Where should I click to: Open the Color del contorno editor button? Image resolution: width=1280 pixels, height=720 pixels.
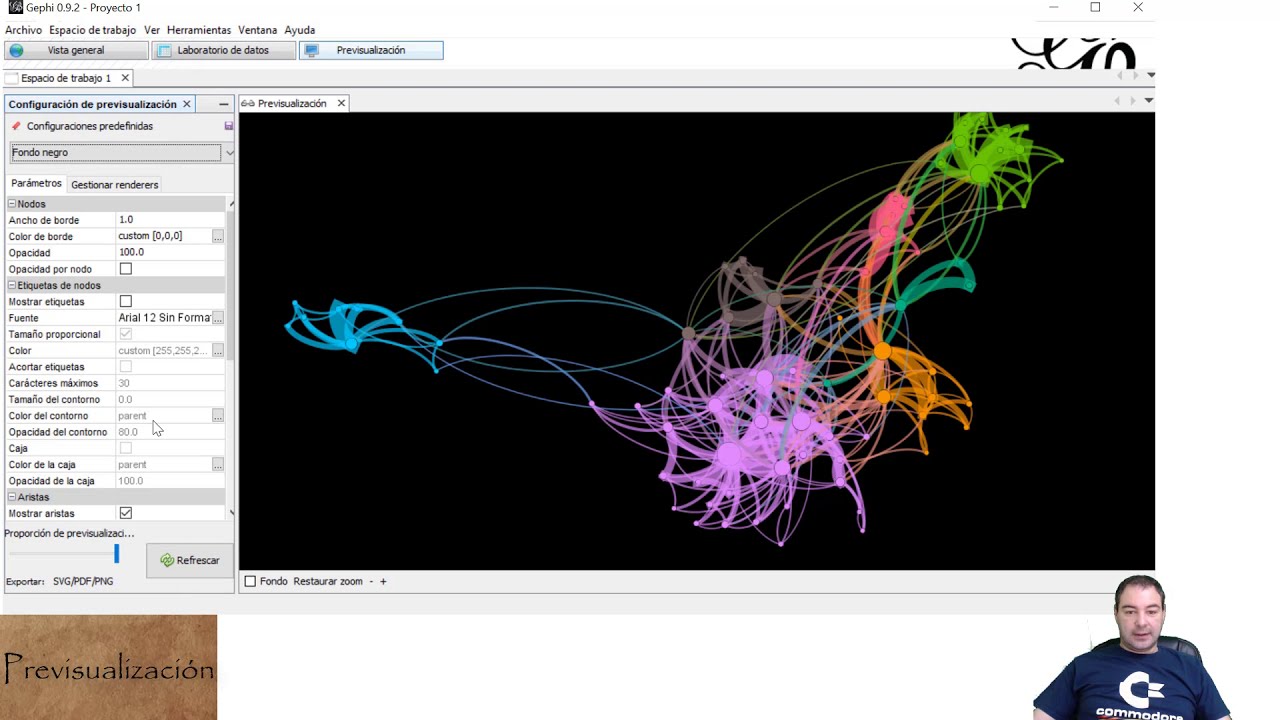point(217,416)
